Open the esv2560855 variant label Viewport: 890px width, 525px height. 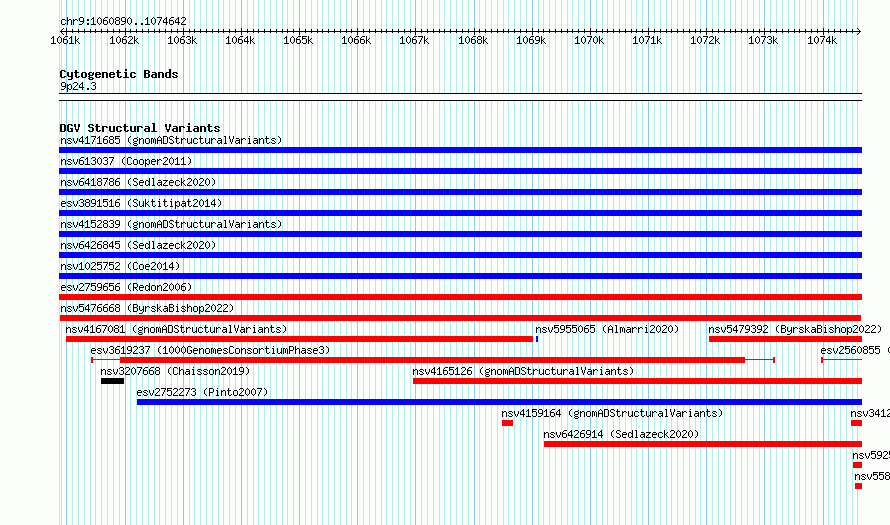[855, 350]
